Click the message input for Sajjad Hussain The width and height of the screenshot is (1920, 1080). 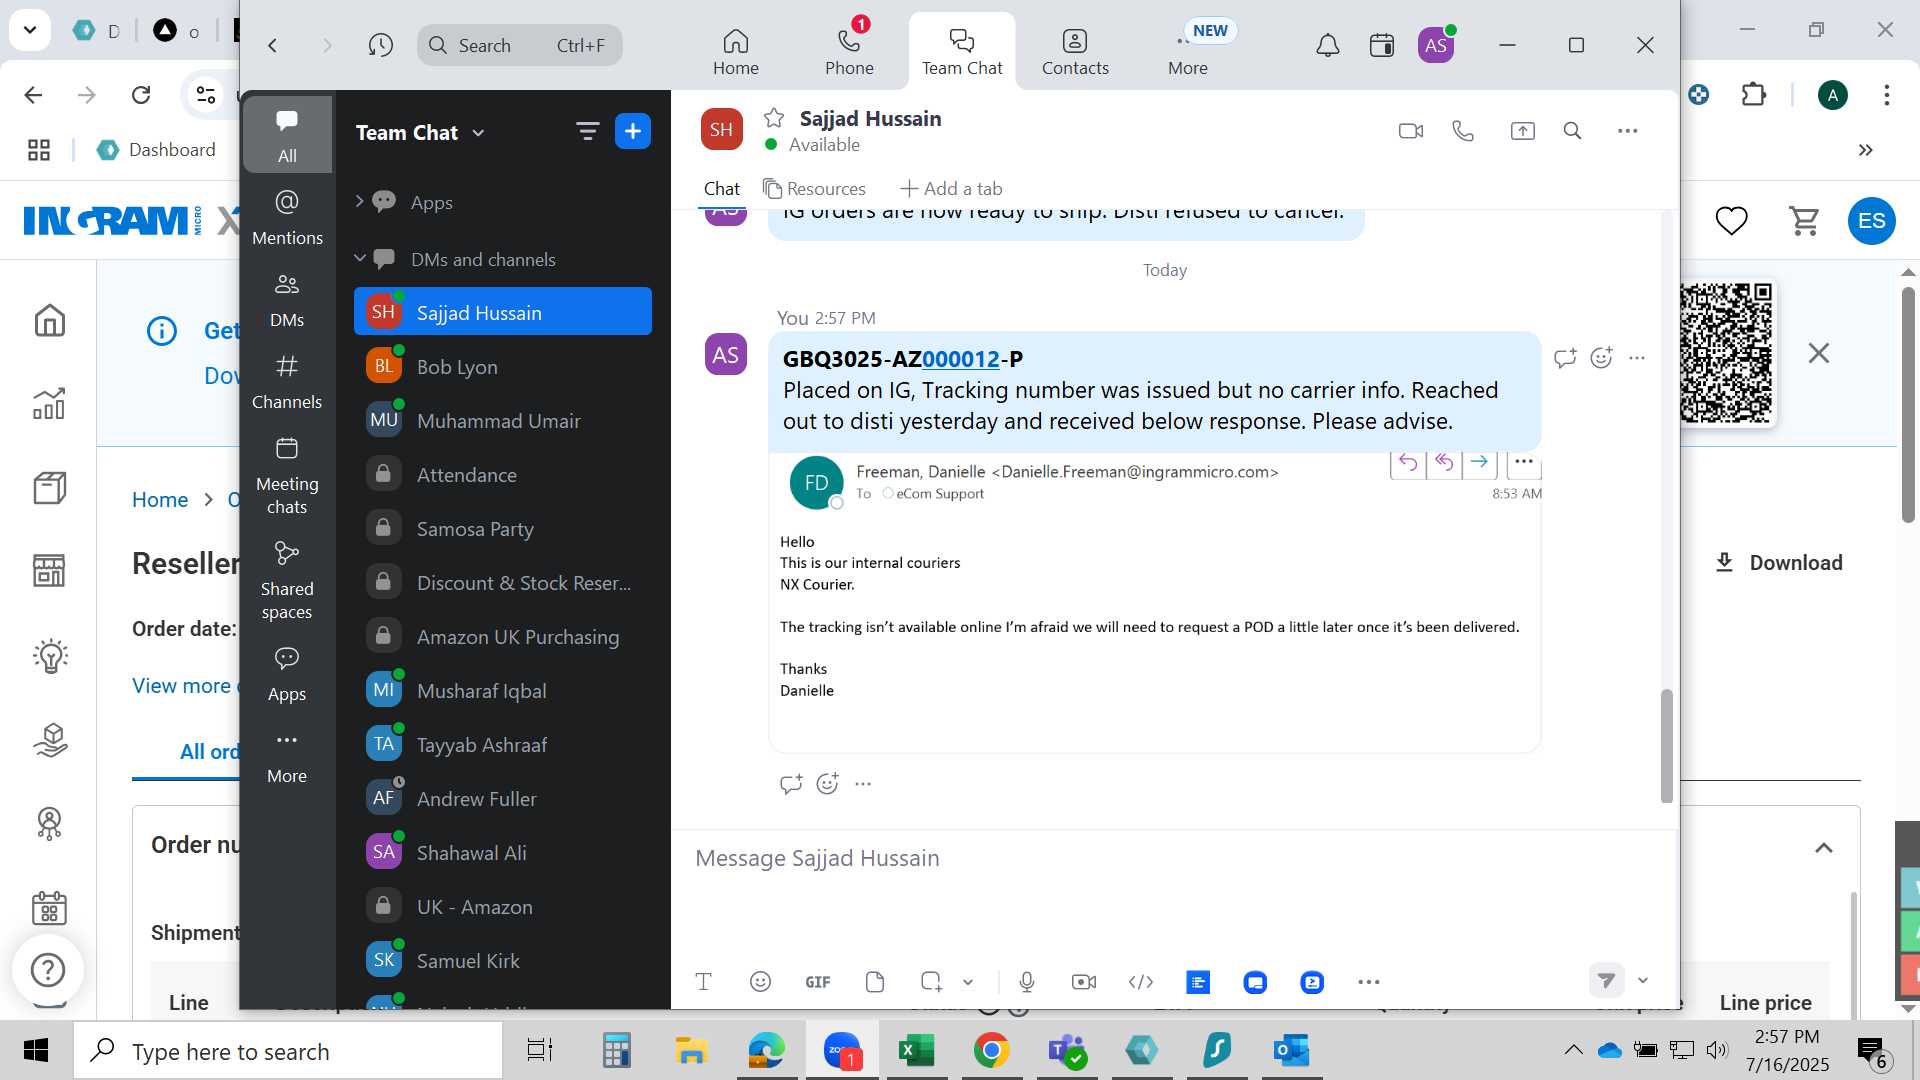(1175, 858)
